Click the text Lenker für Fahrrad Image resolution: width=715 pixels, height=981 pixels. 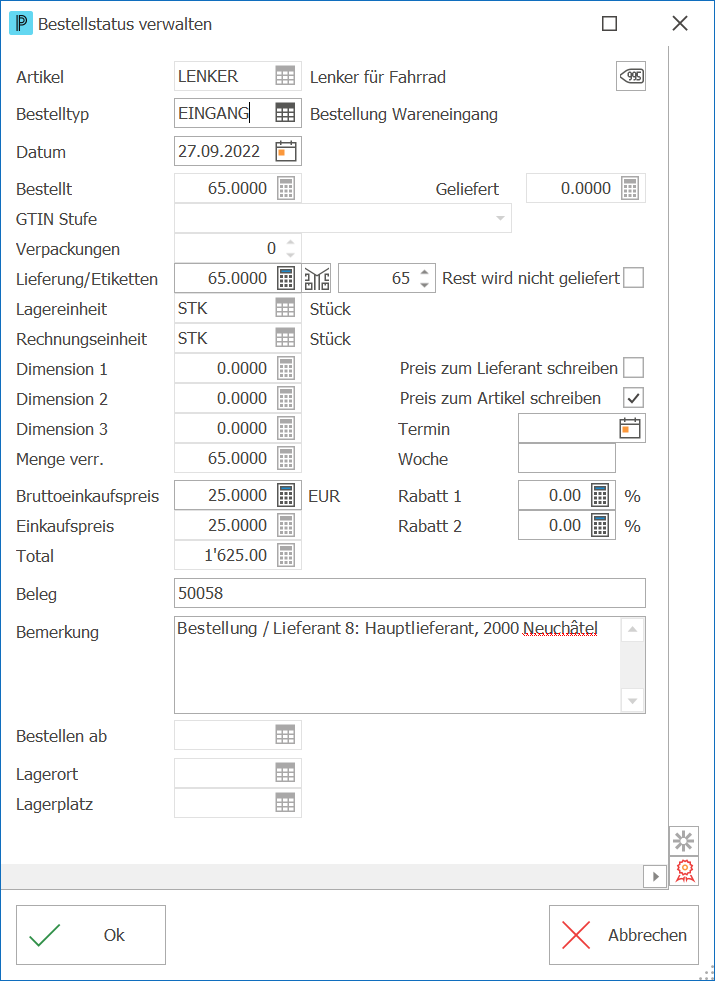click(x=378, y=78)
